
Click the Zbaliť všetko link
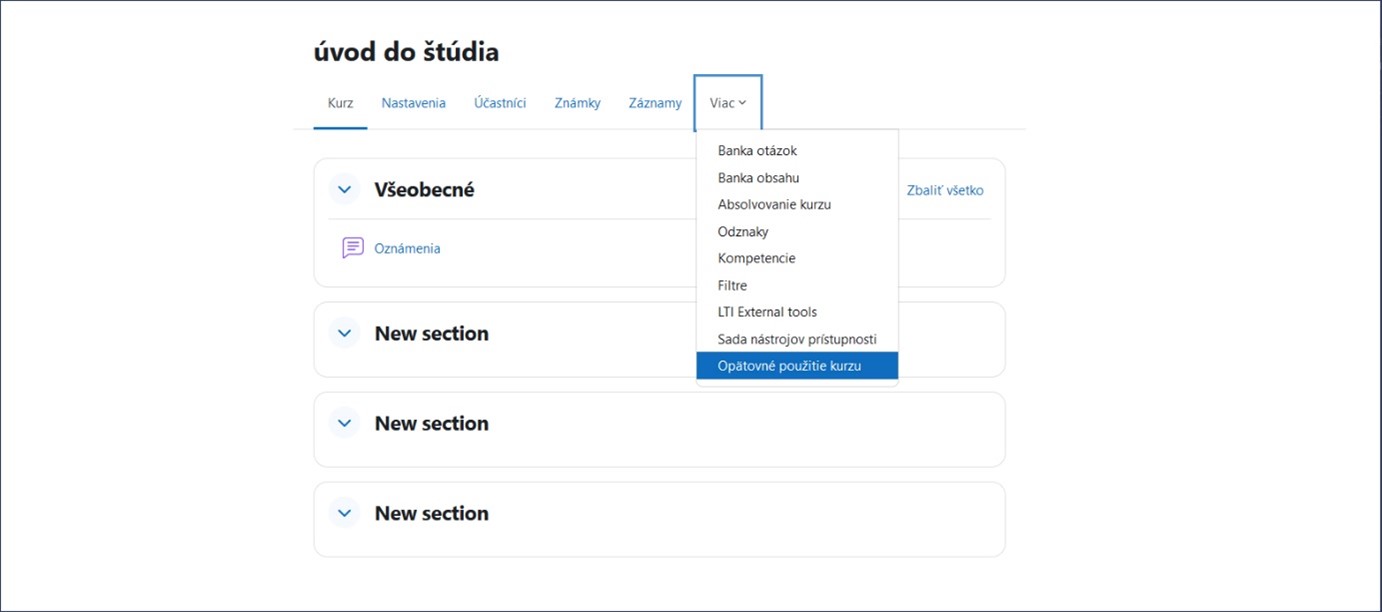click(x=945, y=190)
